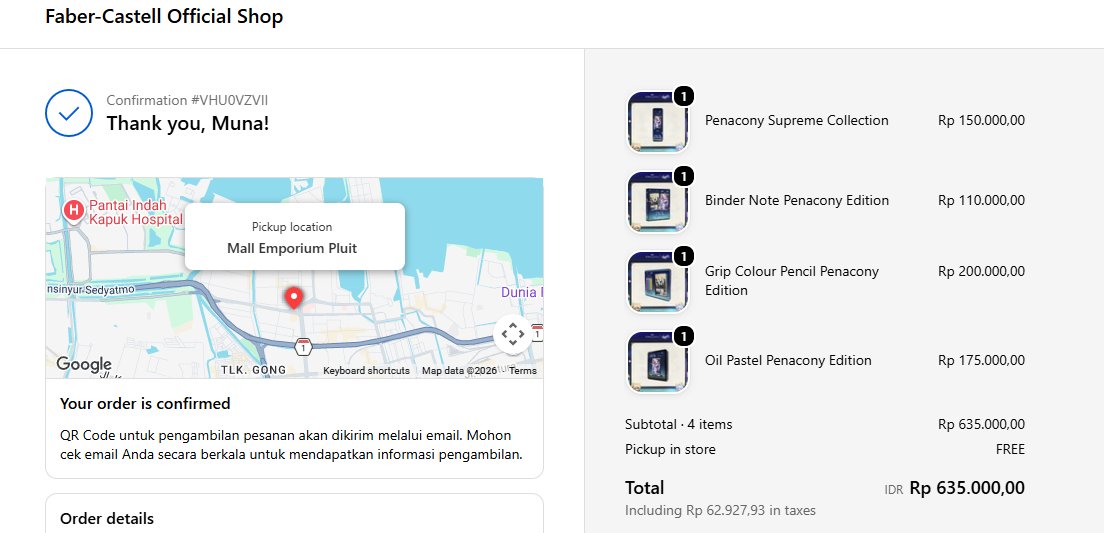The image size is (1104, 533).
Task: Click the Grip Colour Pencil Penacony Edition name
Action: coord(792,281)
